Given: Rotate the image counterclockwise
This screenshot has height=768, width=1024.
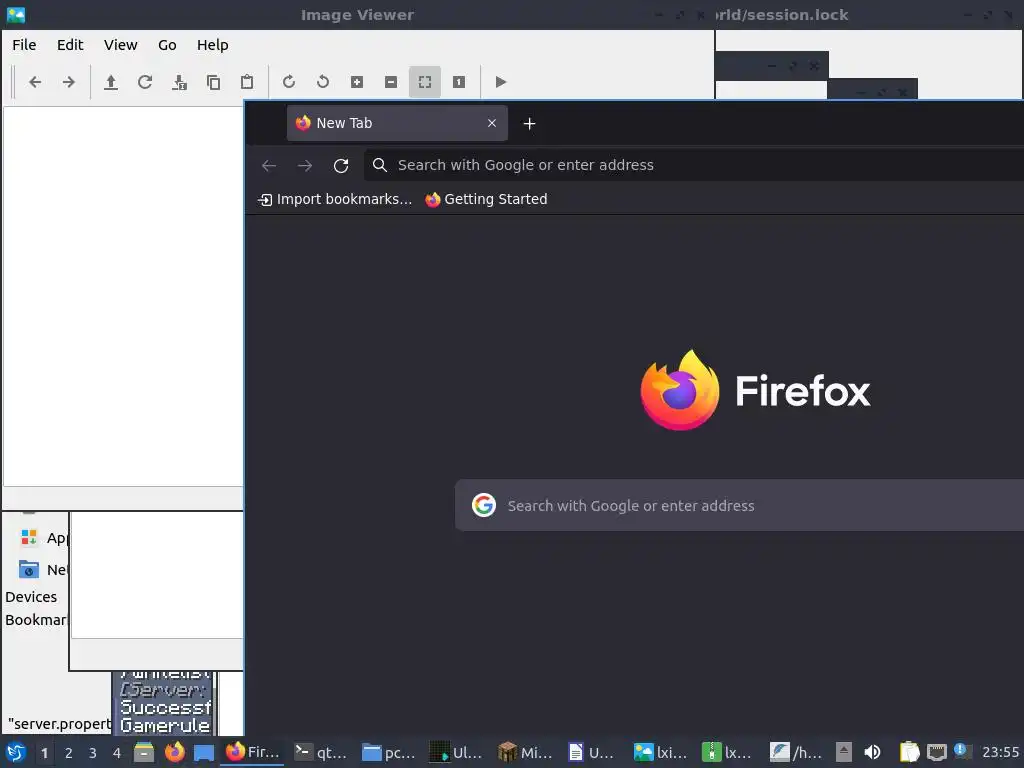Looking at the screenshot, I should click(x=323, y=82).
